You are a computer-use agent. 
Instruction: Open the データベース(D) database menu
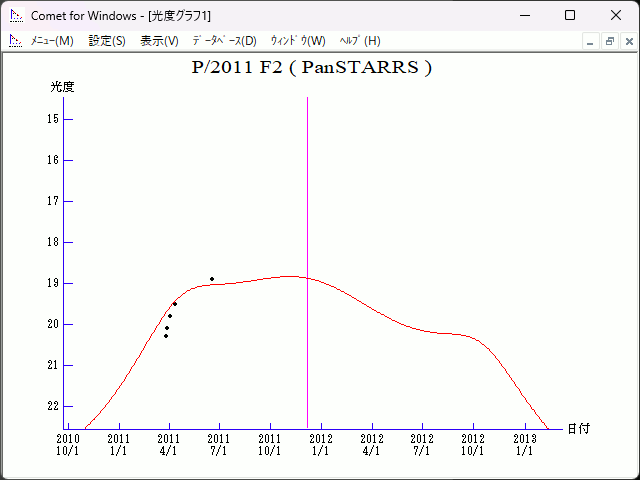(x=224, y=41)
